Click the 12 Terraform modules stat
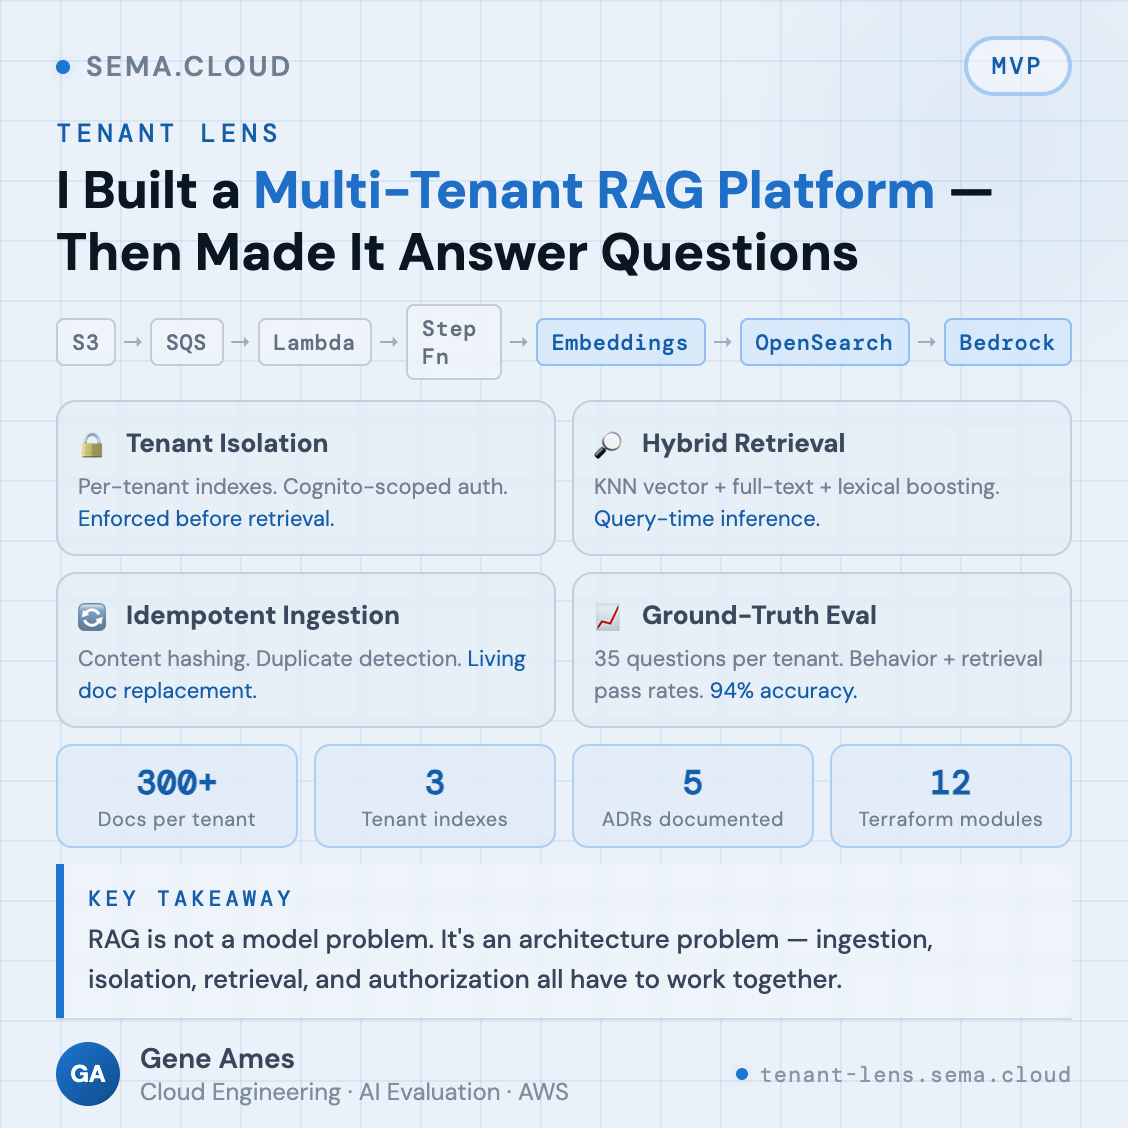The width and height of the screenshot is (1128, 1128). pyautogui.click(x=950, y=796)
